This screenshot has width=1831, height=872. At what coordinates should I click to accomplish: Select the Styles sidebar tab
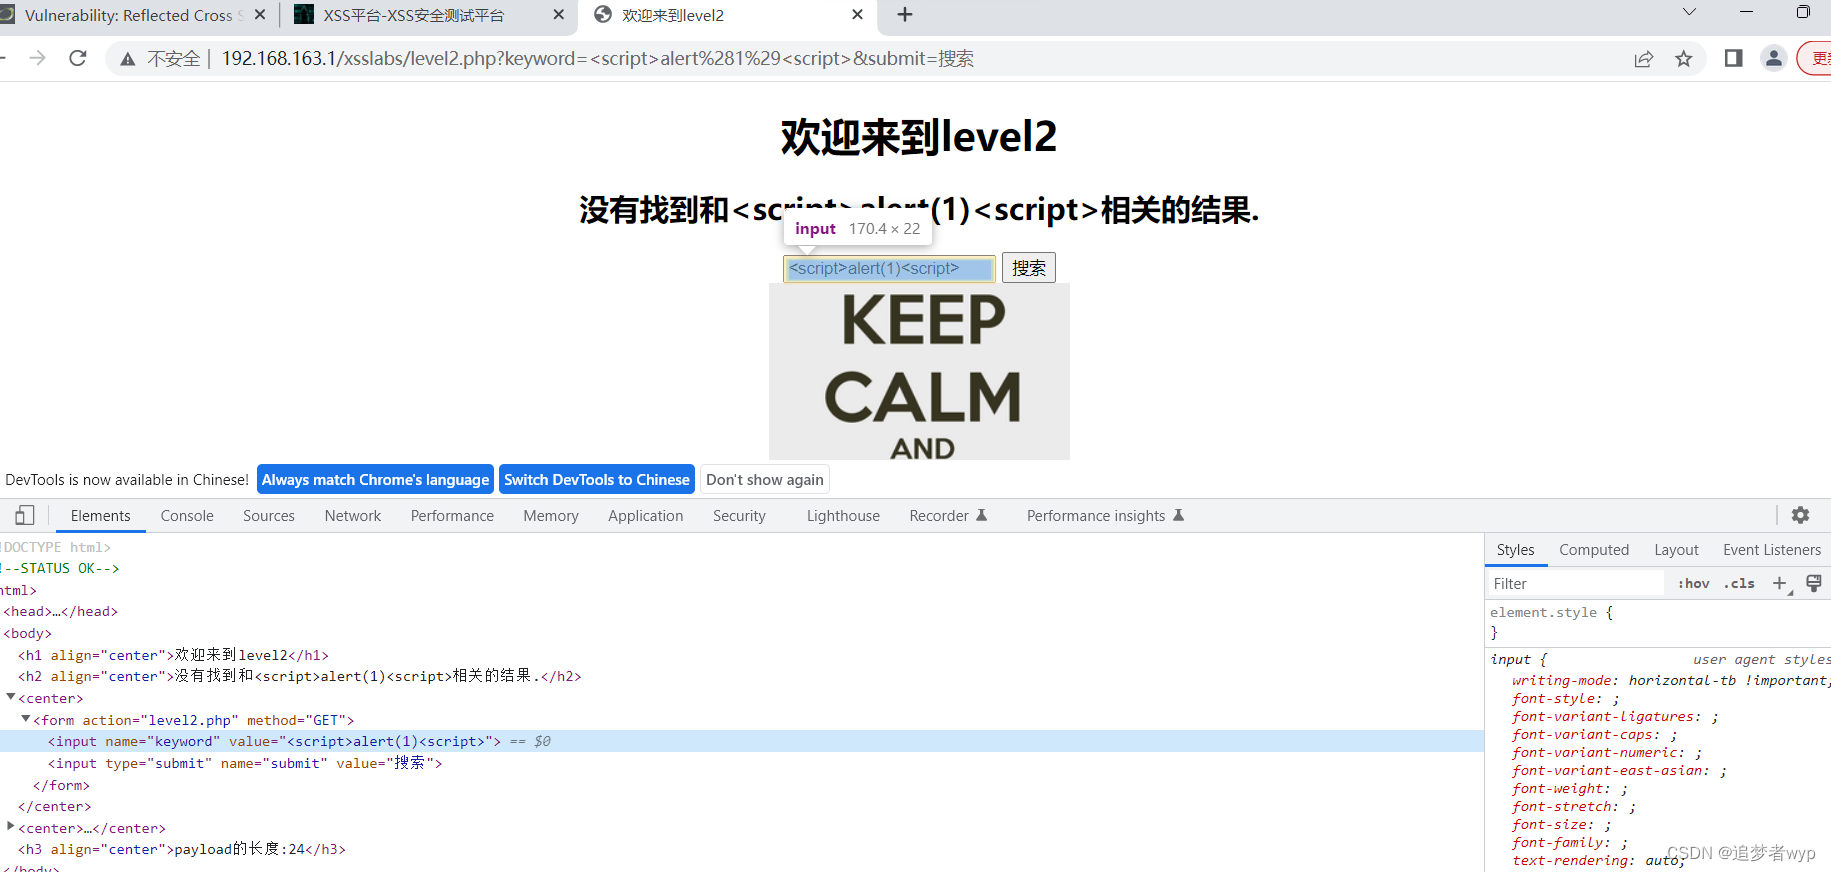coord(1515,550)
